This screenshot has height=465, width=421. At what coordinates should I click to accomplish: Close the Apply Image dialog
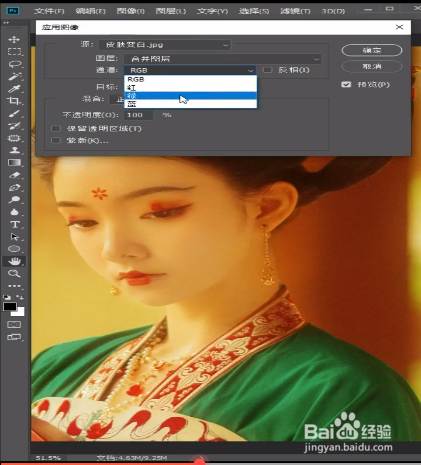pos(399,27)
